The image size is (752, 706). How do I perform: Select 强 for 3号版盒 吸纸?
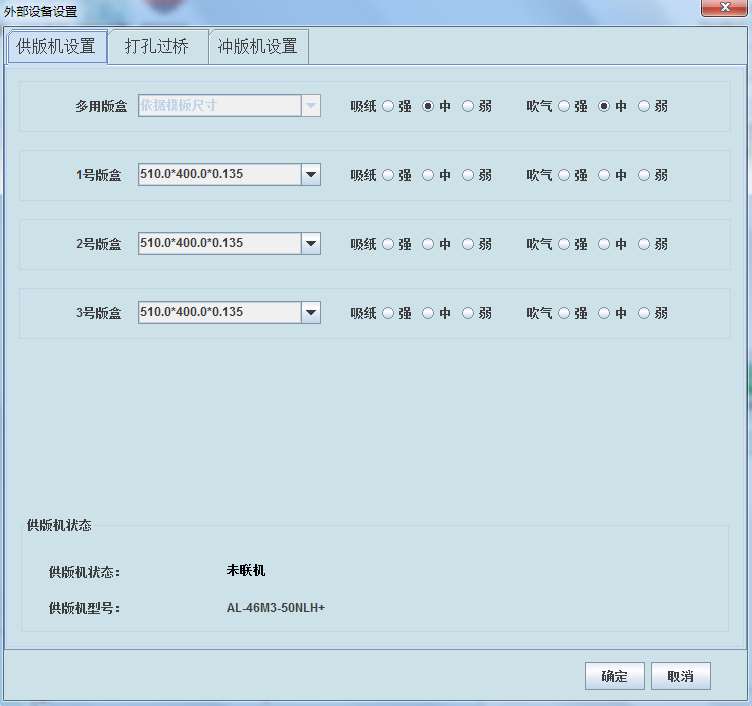388,313
